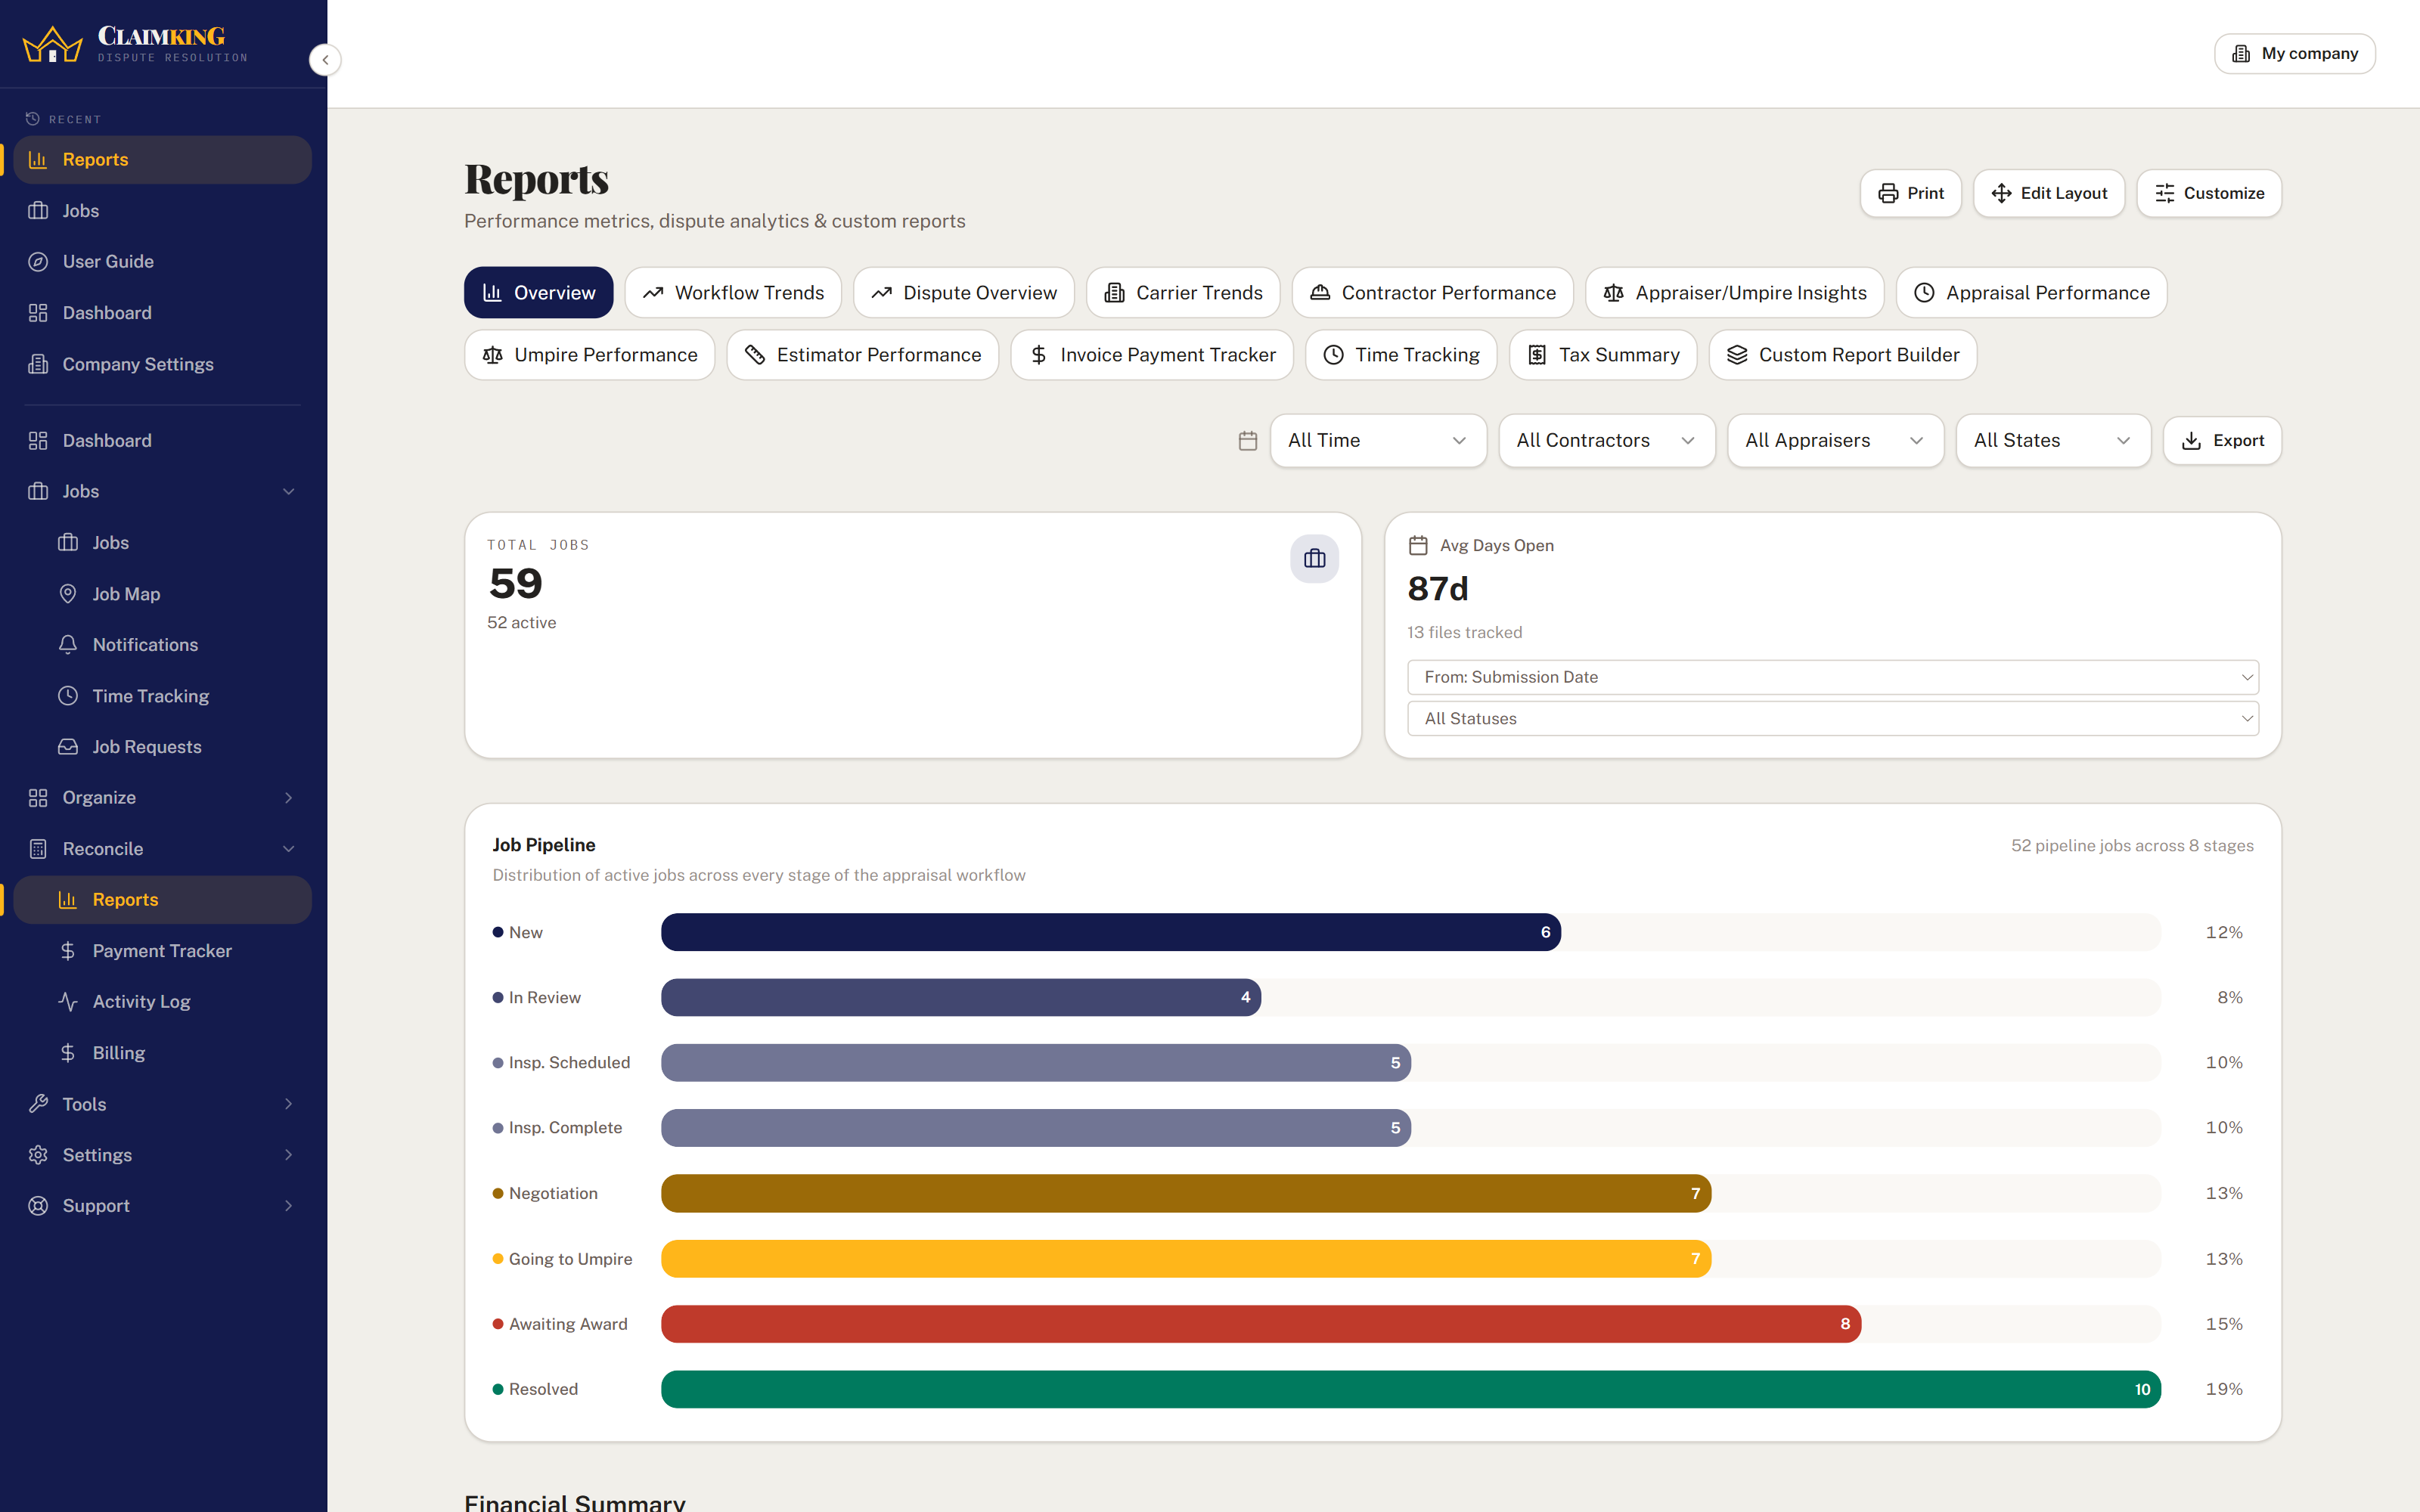Export the report data
This screenshot has width=2420, height=1512.
2222,441
